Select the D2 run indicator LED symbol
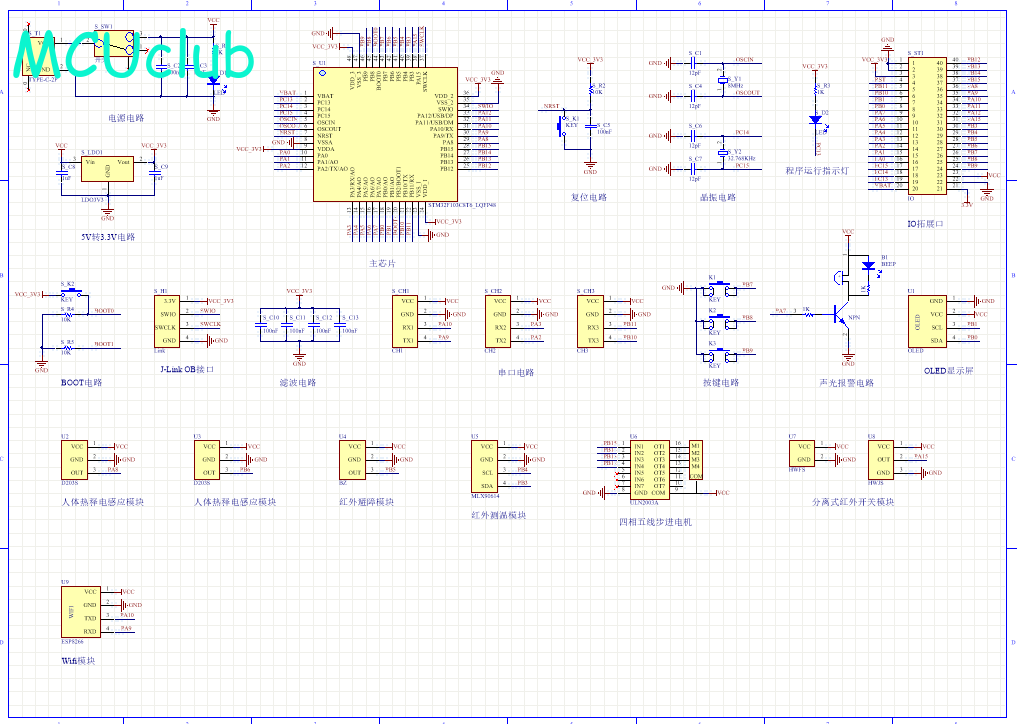Image resolution: width=1017 pixels, height=724 pixels. click(816, 120)
